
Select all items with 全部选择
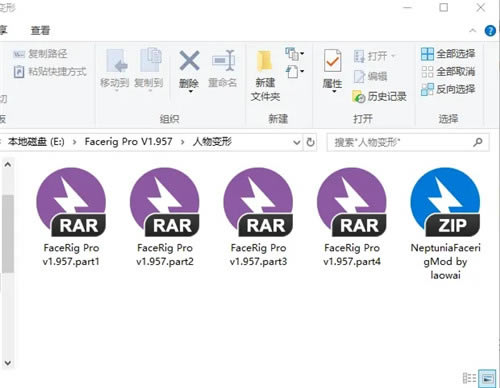448,54
